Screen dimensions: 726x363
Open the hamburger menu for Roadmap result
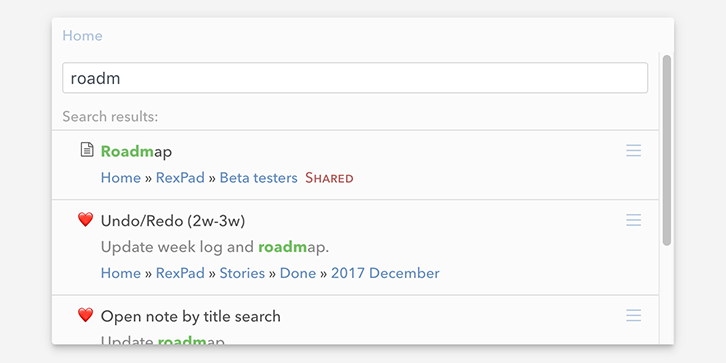pyautogui.click(x=633, y=150)
